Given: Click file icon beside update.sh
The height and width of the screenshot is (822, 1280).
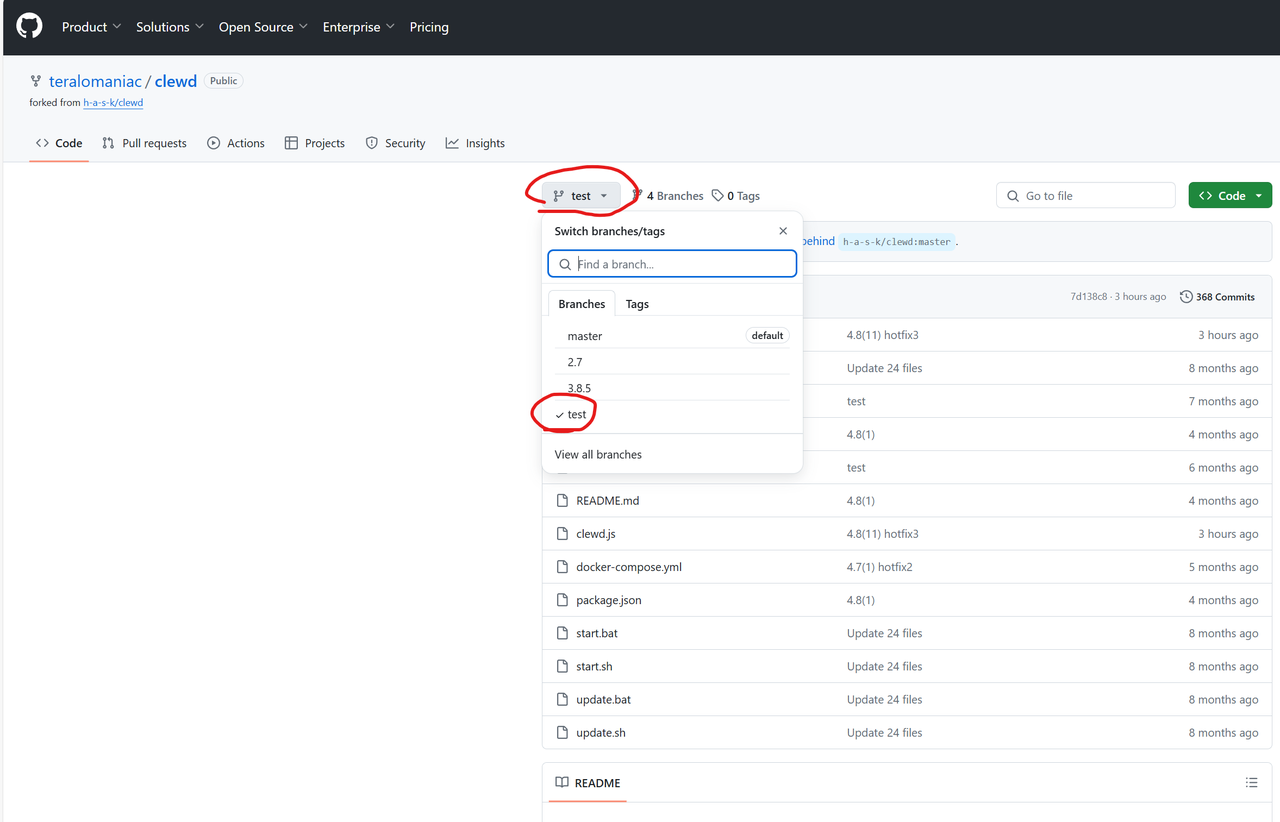Looking at the screenshot, I should coord(562,732).
